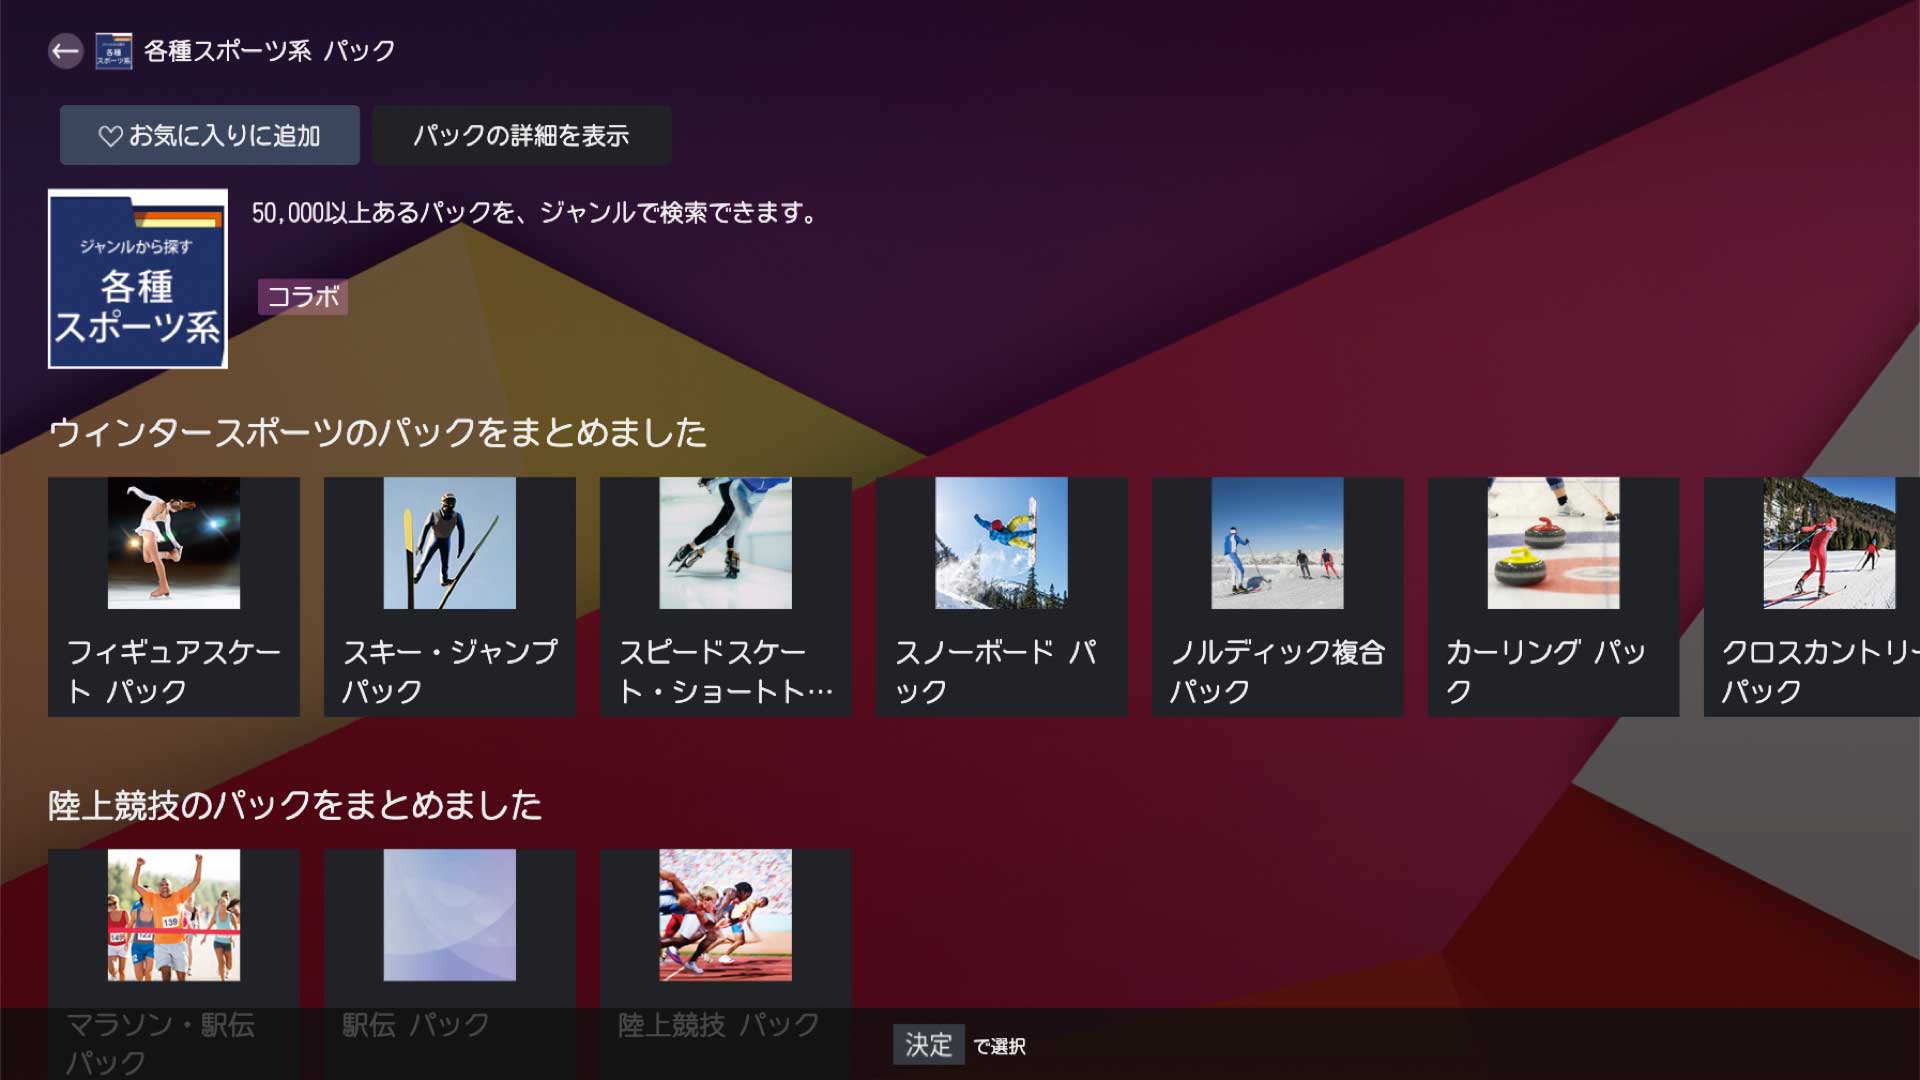Image resolution: width=1920 pixels, height=1080 pixels.
Task: Open パックの詳細を表示 button
Action: (521, 135)
